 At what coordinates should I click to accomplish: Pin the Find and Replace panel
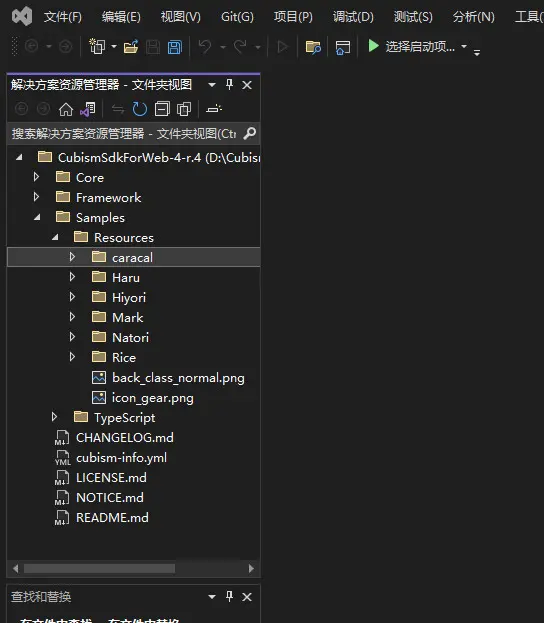coord(229,596)
